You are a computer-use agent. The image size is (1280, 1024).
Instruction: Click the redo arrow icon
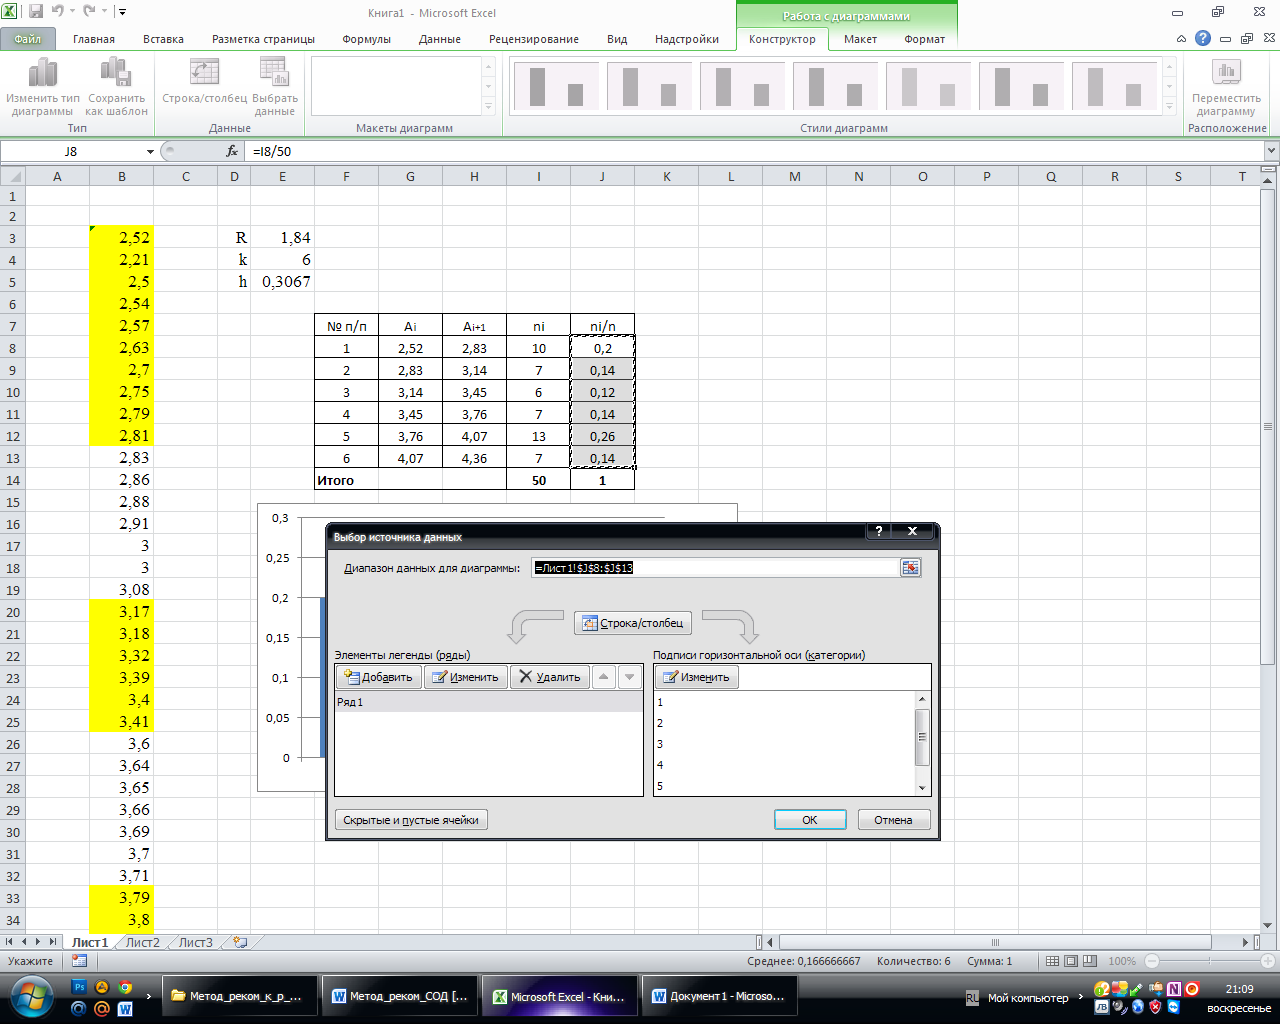tap(90, 12)
